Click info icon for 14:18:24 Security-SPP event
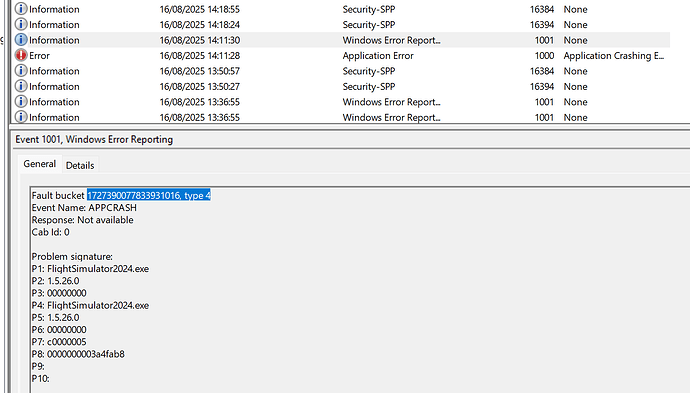690x393 pixels. point(21,24)
